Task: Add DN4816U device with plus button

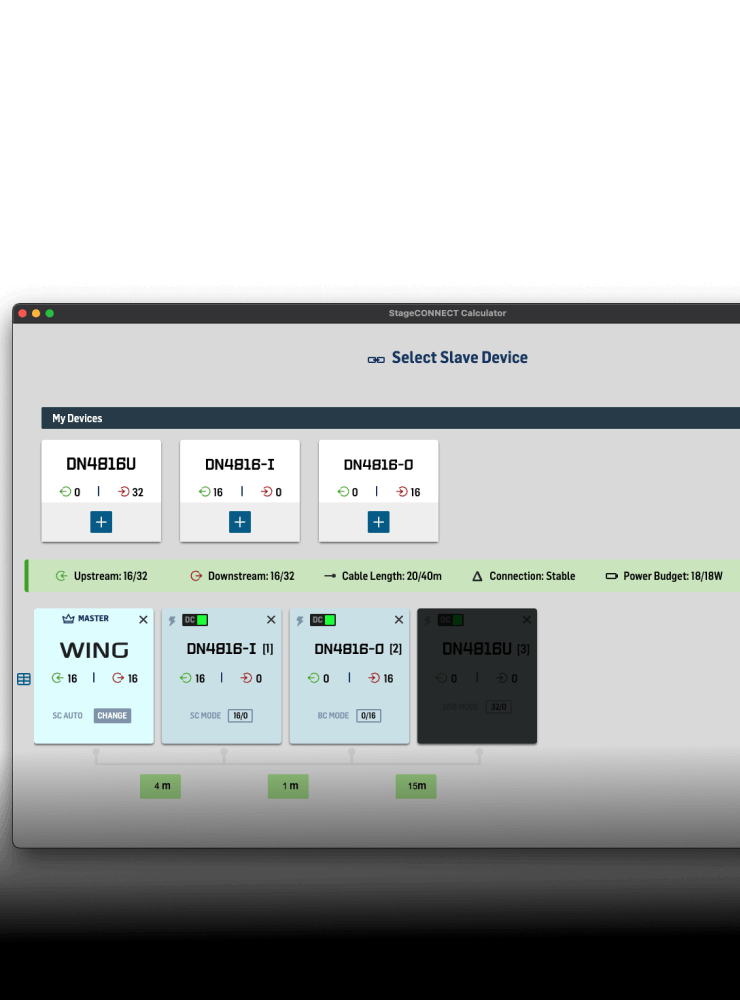Action: pos(101,522)
